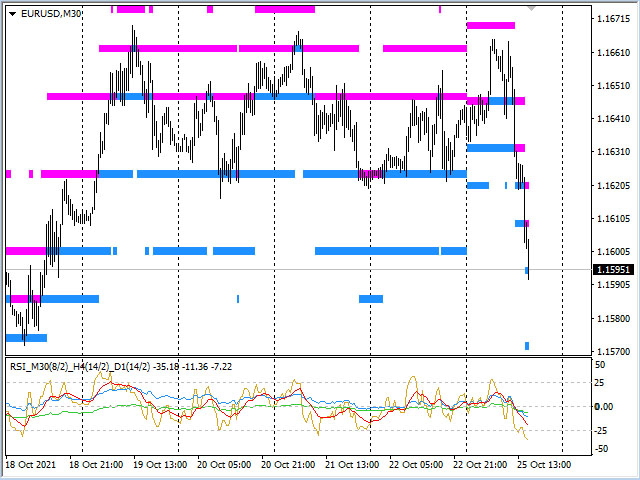Click time axis label 25 Oct 13:00

pyautogui.click(x=544, y=464)
